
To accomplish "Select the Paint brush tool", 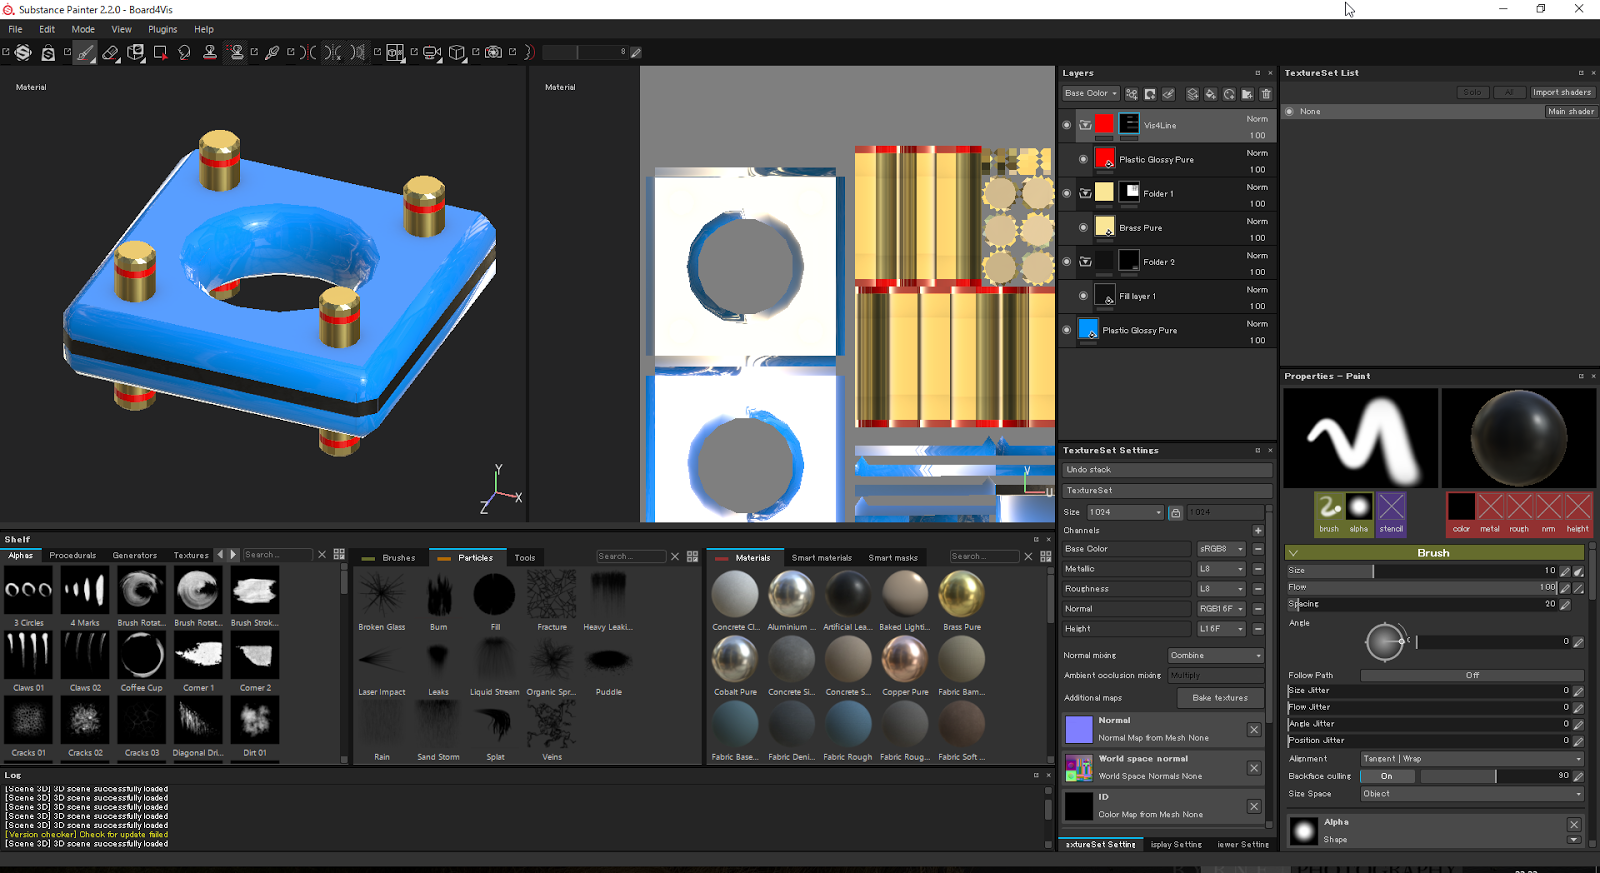I will click(85, 52).
